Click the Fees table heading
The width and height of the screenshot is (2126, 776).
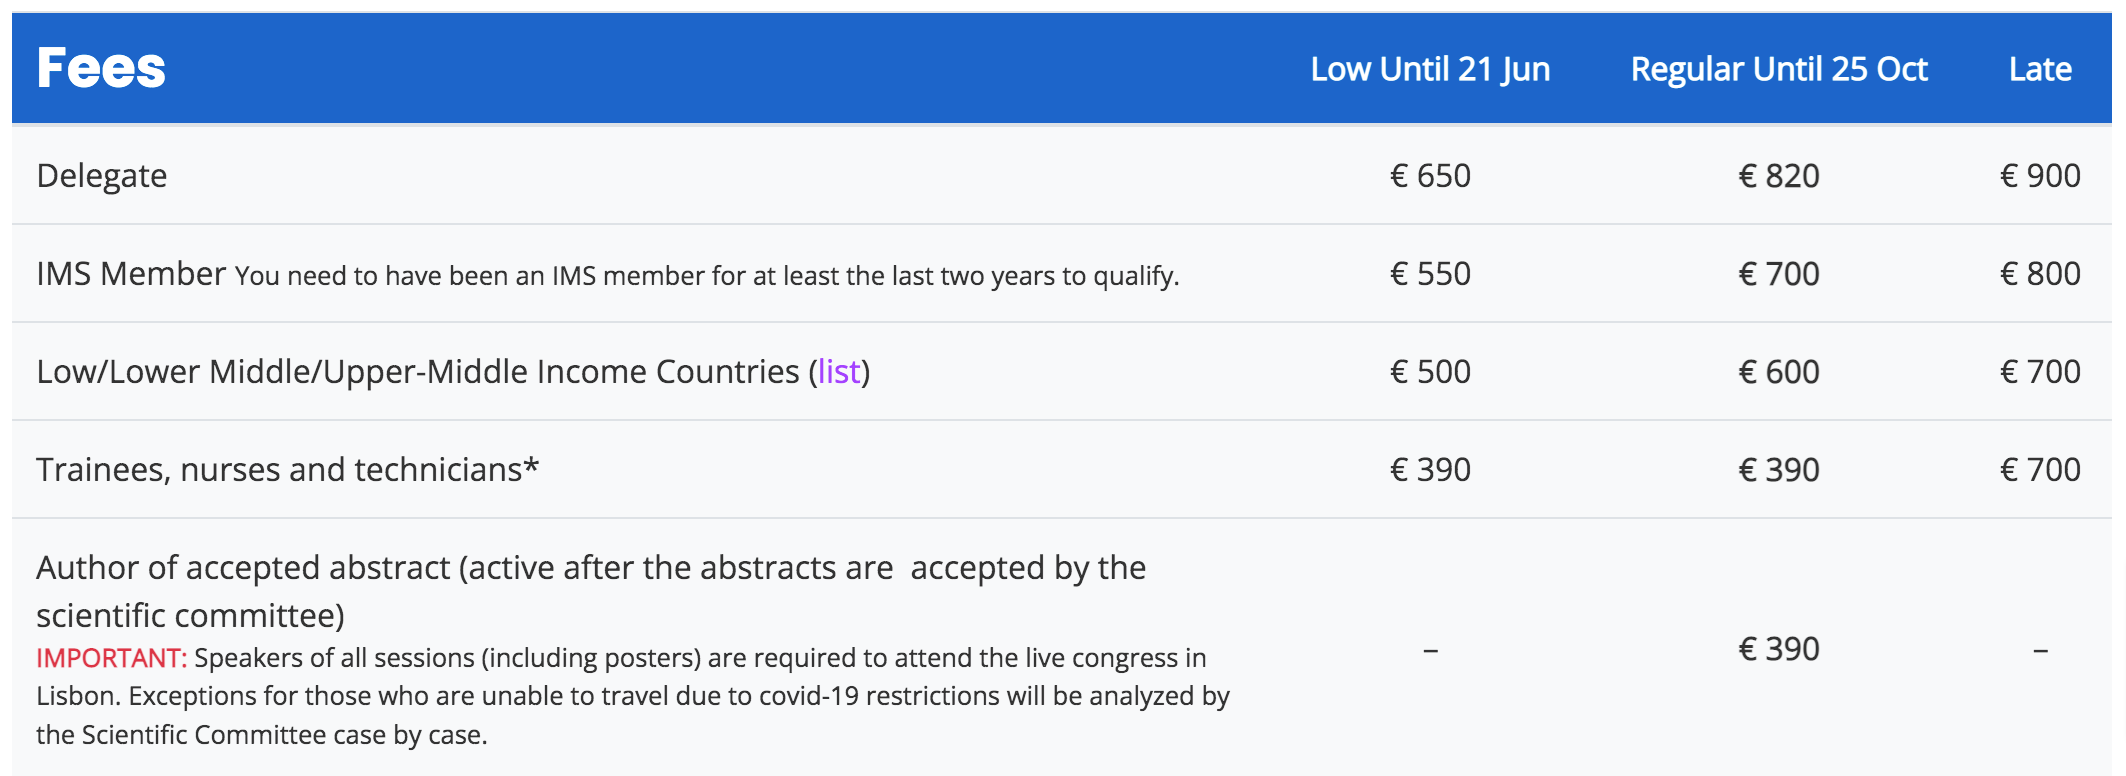click(x=101, y=68)
